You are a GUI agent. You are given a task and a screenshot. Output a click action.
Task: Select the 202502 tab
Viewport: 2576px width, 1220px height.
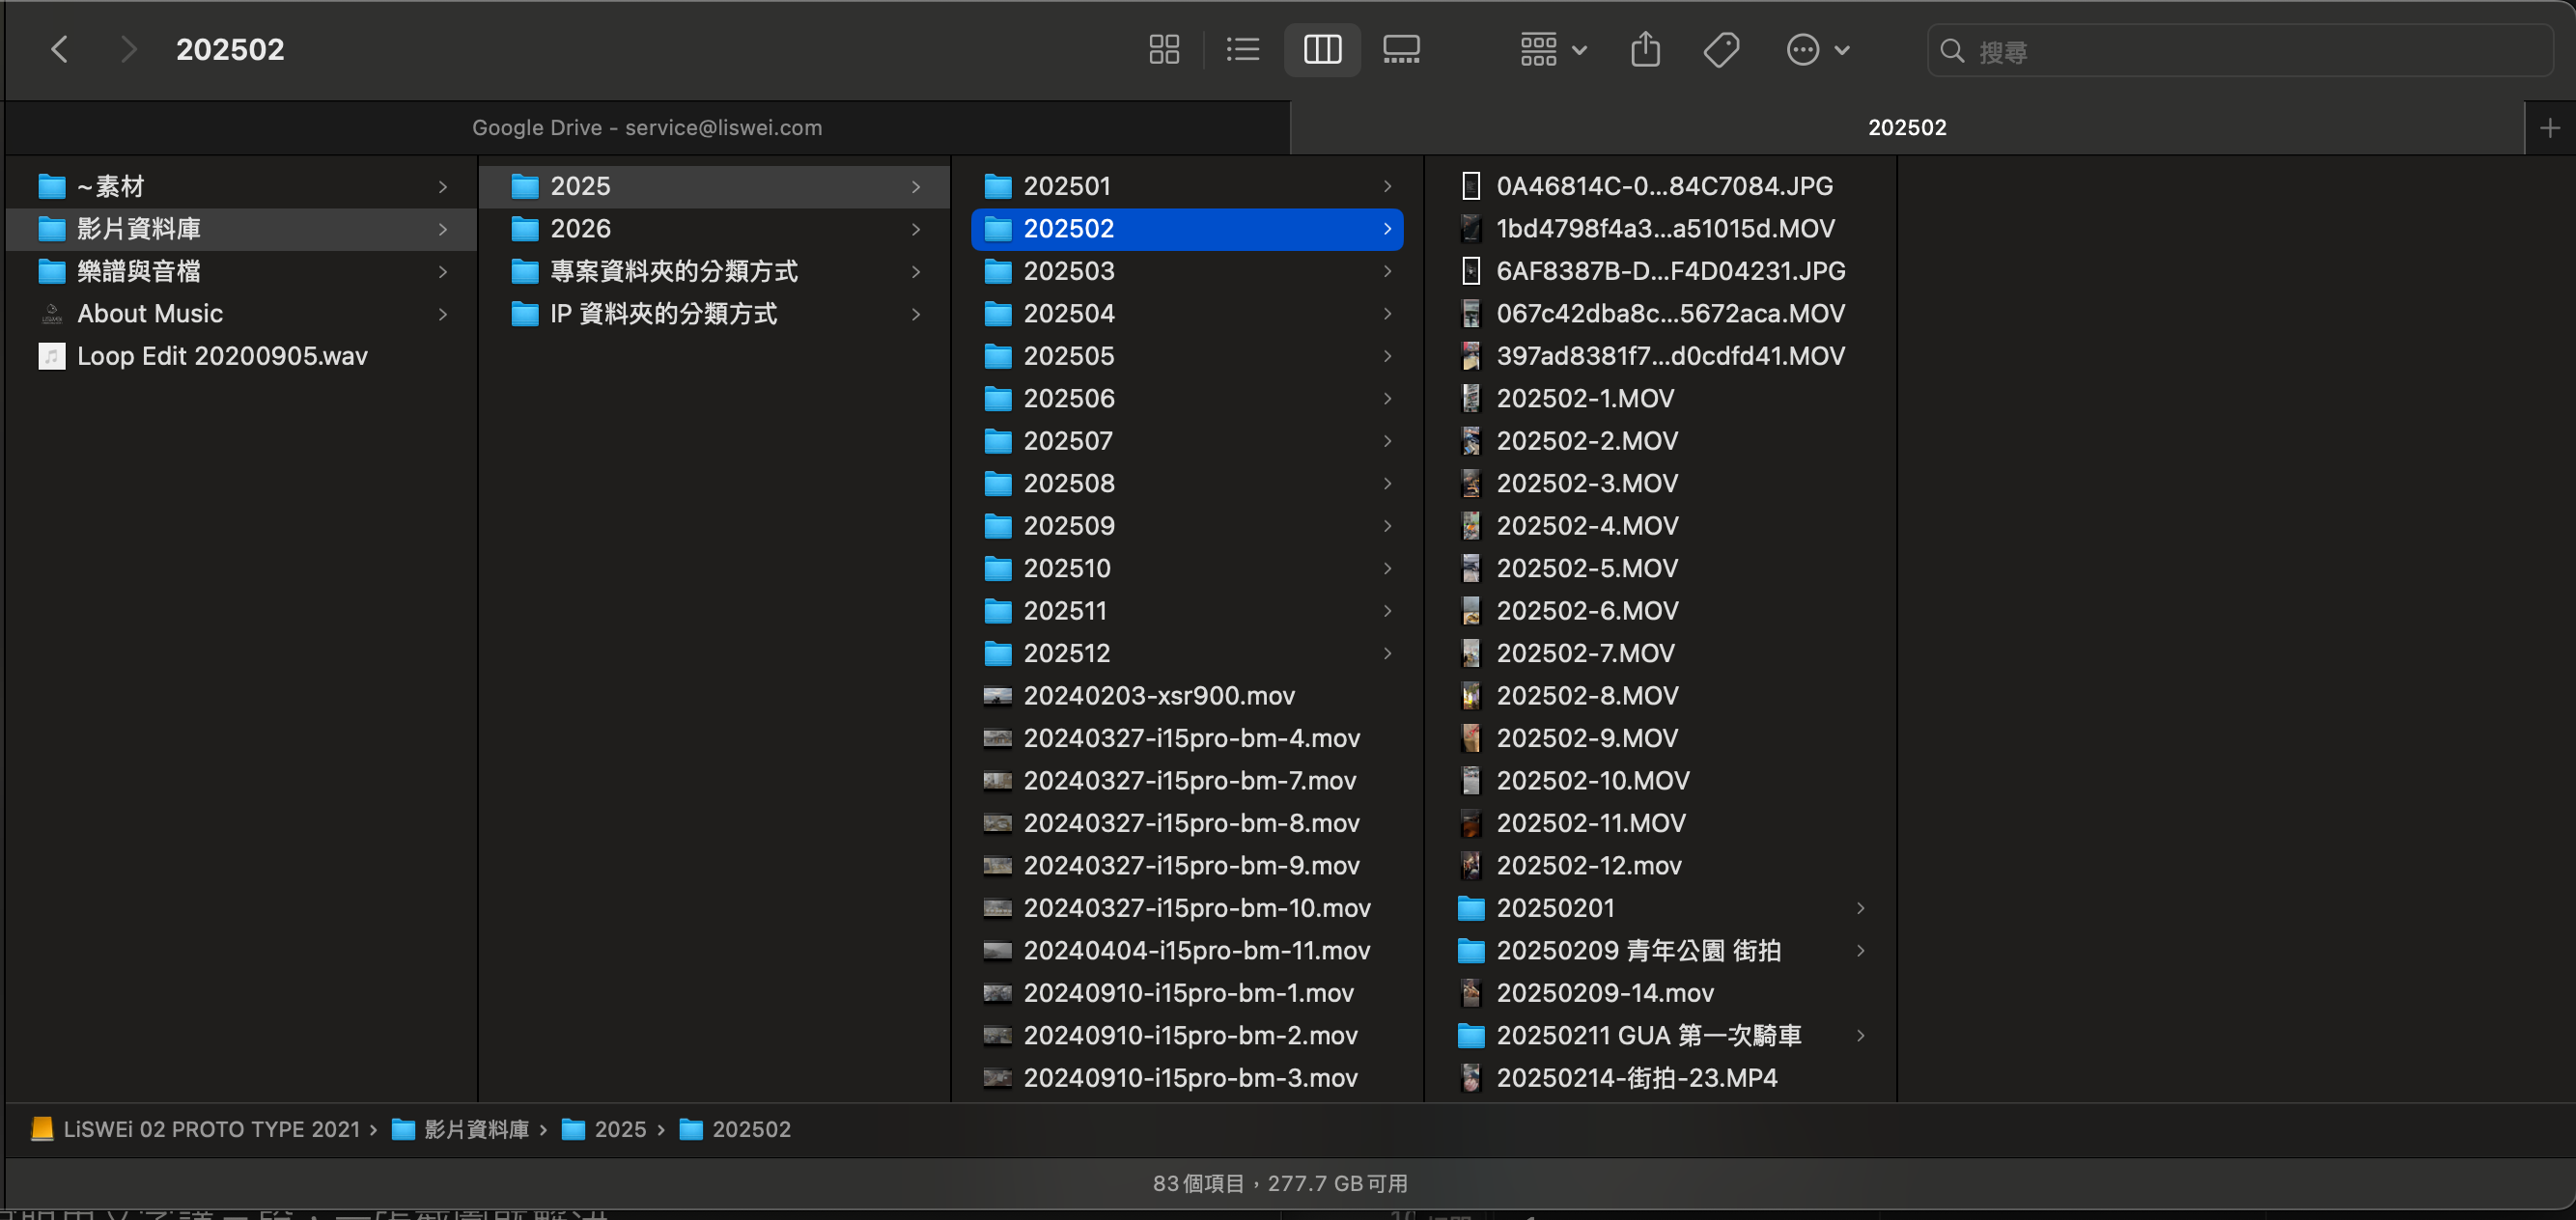(1906, 128)
